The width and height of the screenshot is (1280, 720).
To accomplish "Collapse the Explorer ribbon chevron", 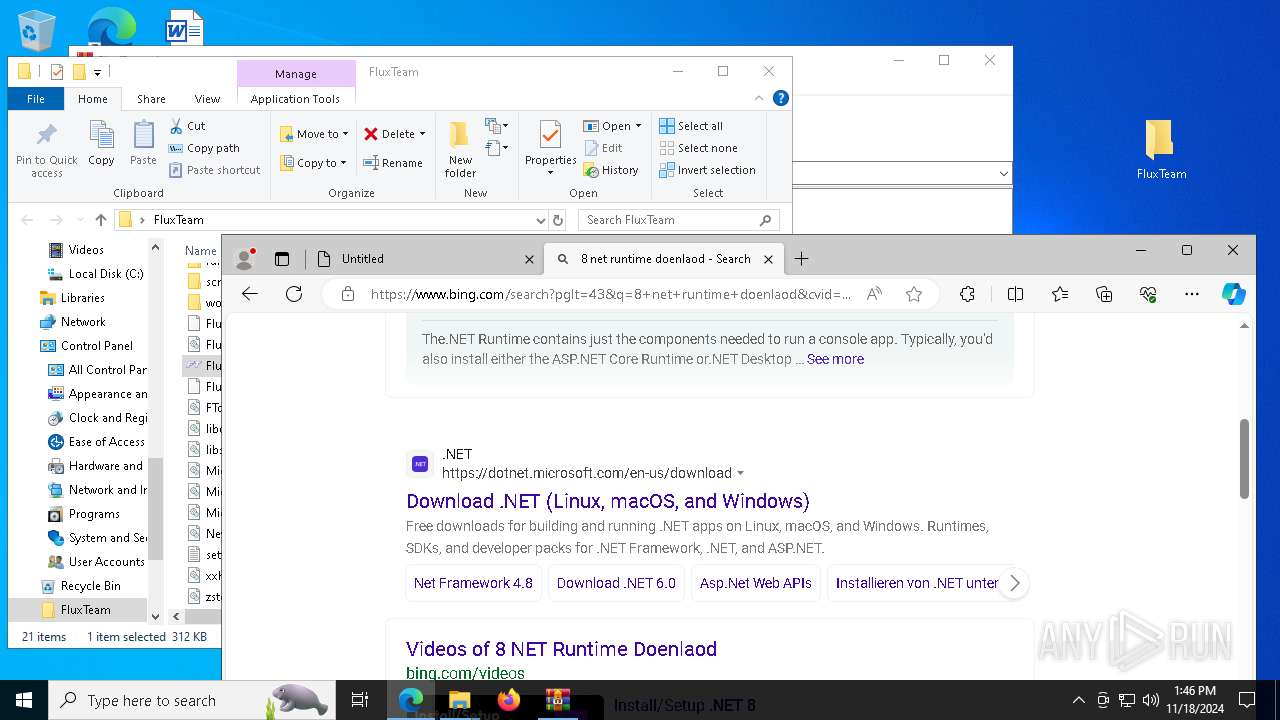I will pos(759,98).
